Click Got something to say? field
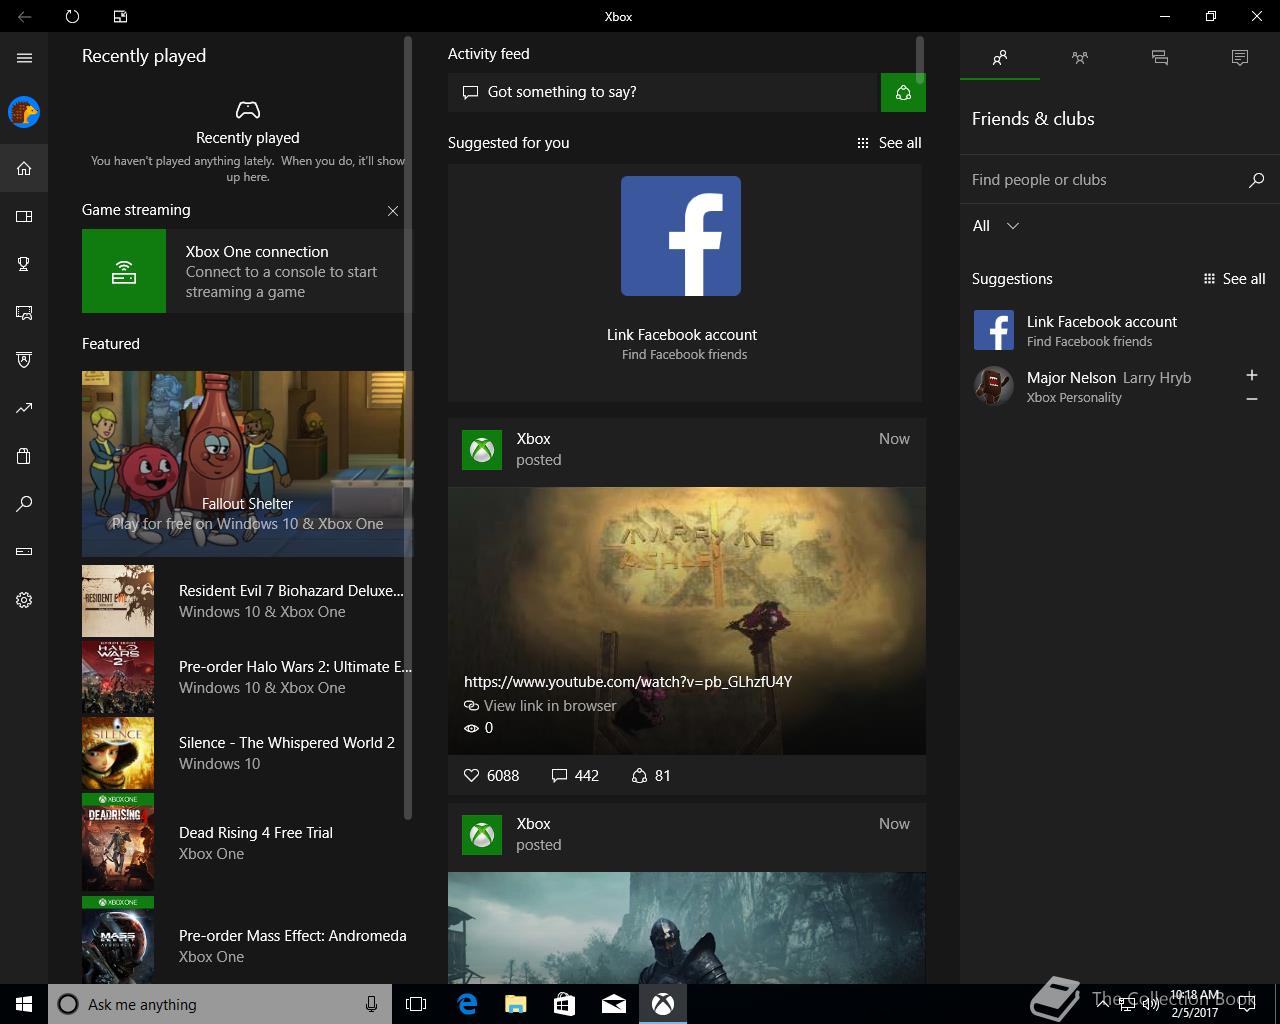1280x1024 pixels. (x=664, y=92)
